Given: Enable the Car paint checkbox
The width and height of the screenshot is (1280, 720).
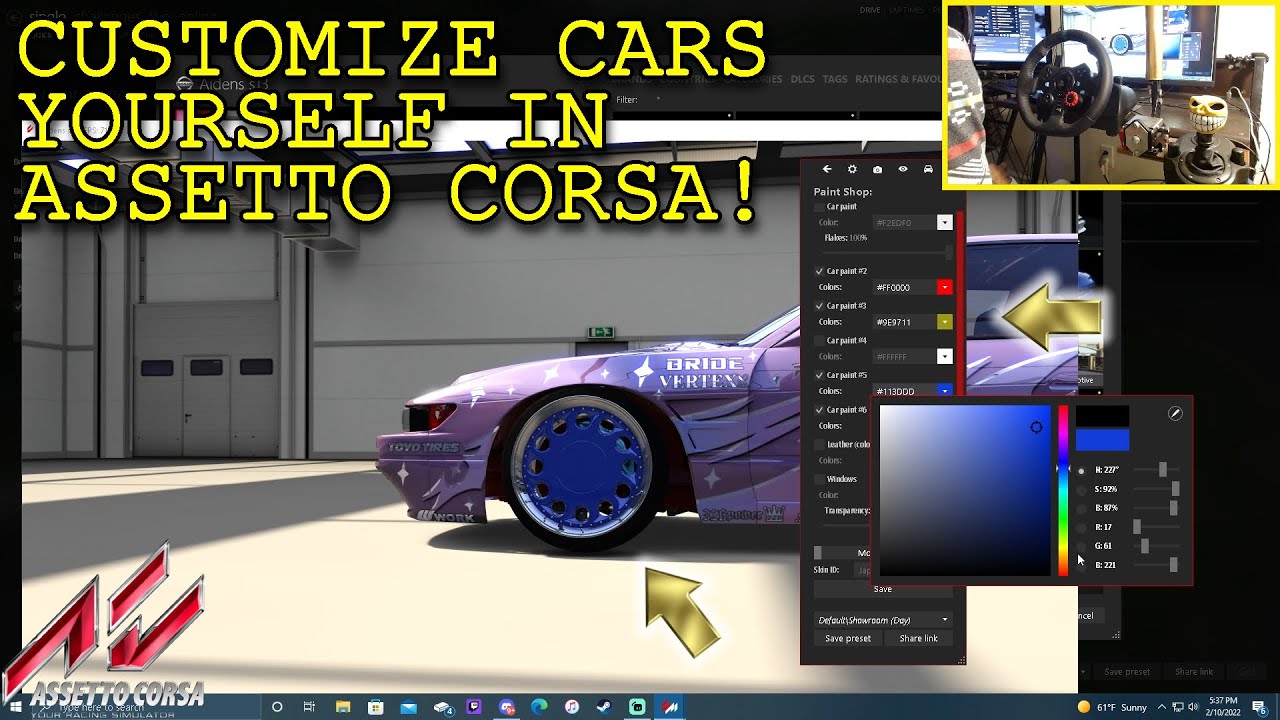Looking at the screenshot, I should tap(820, 206).
